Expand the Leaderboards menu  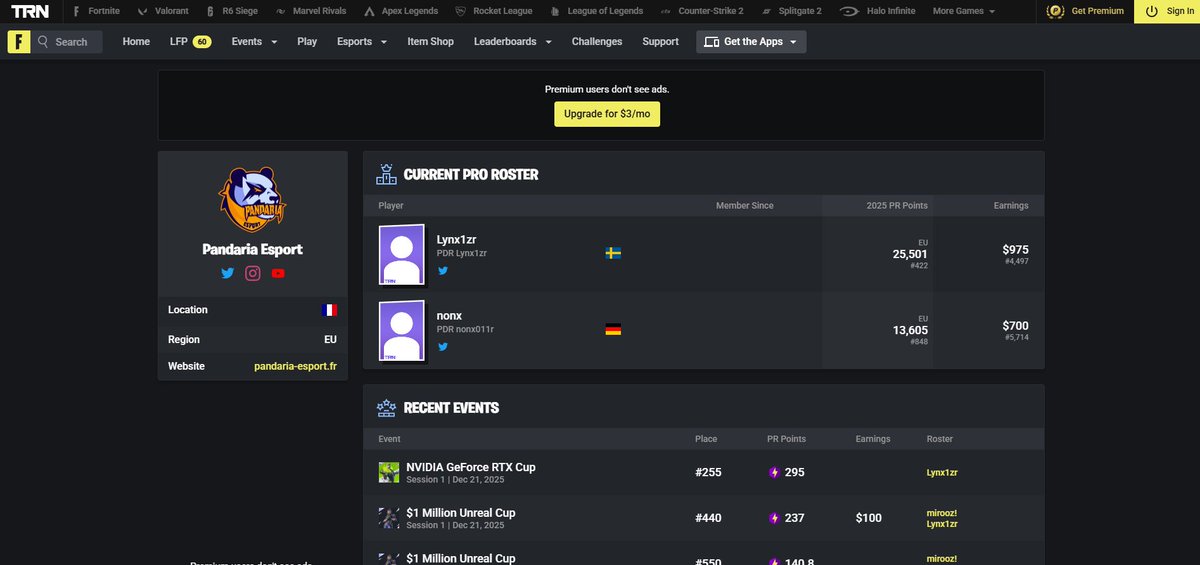pyautogui.click(x=513, y=42)
